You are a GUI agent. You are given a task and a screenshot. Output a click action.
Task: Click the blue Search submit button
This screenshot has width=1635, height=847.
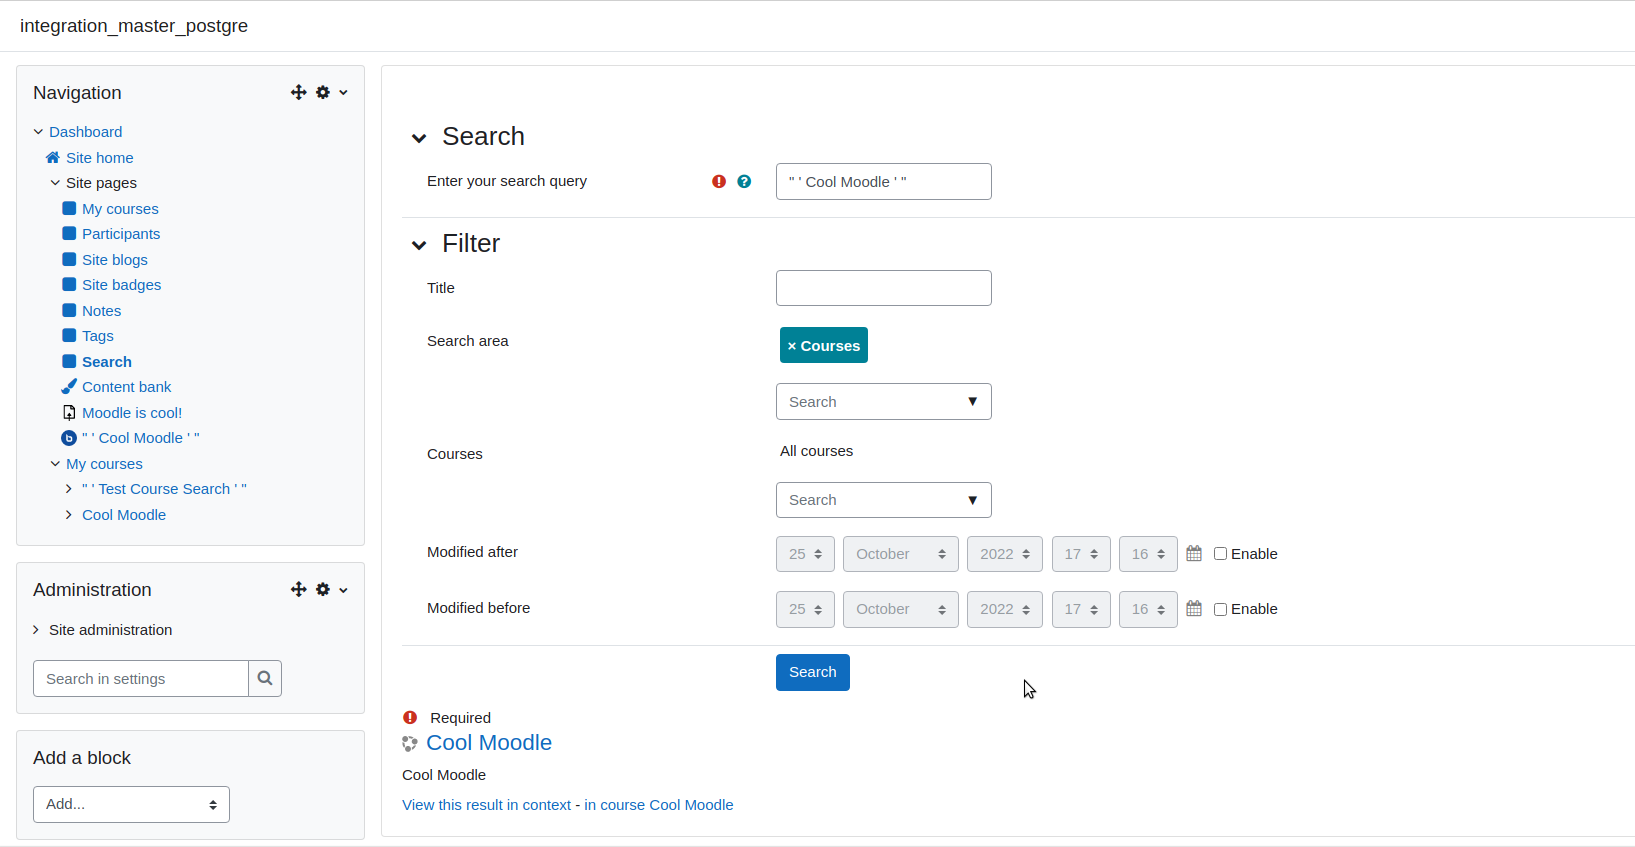coord(813,672)
